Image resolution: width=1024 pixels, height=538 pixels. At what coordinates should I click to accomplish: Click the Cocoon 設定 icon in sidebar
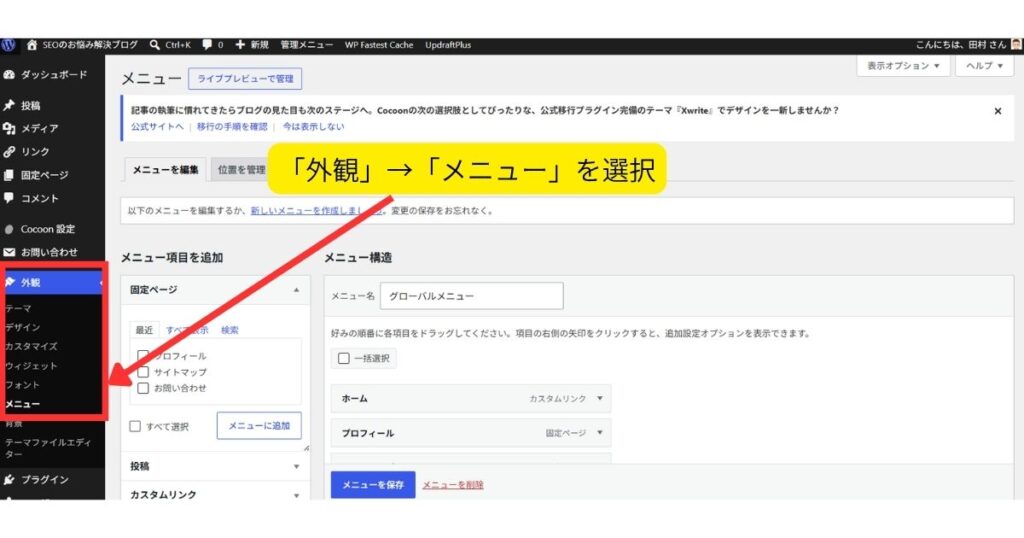point(9,229)
